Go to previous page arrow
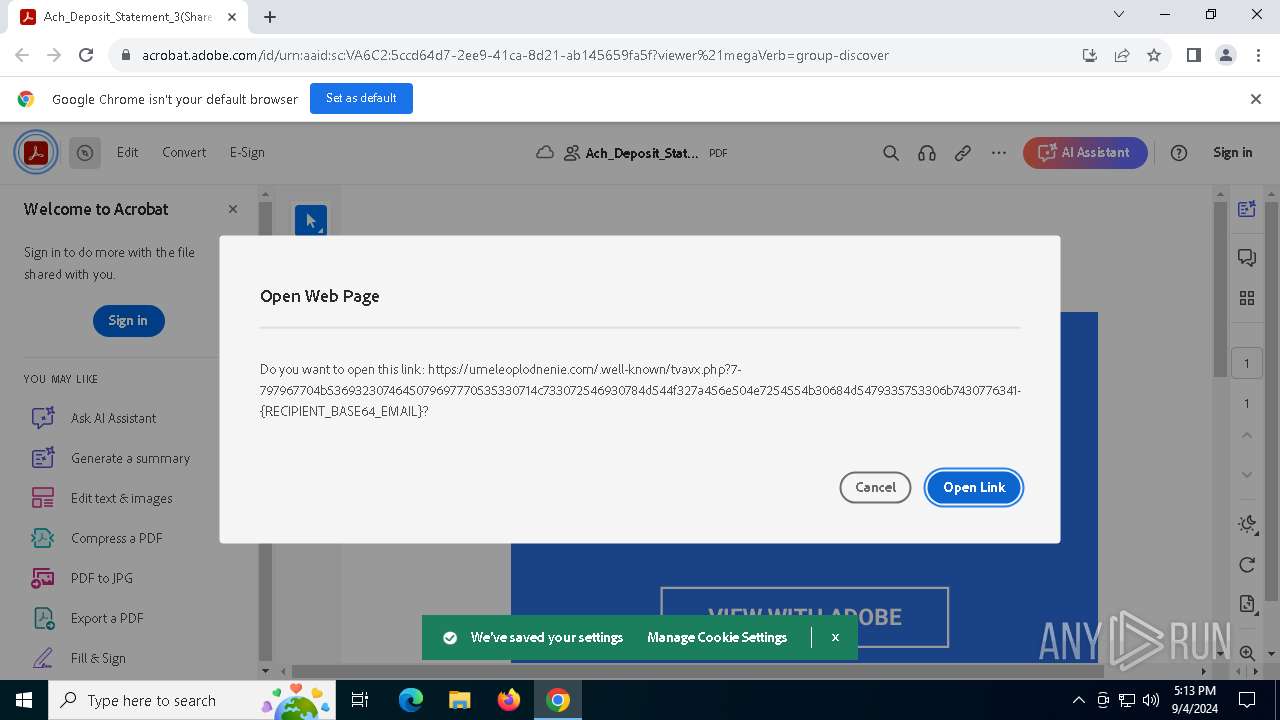 click(1247, 435)
